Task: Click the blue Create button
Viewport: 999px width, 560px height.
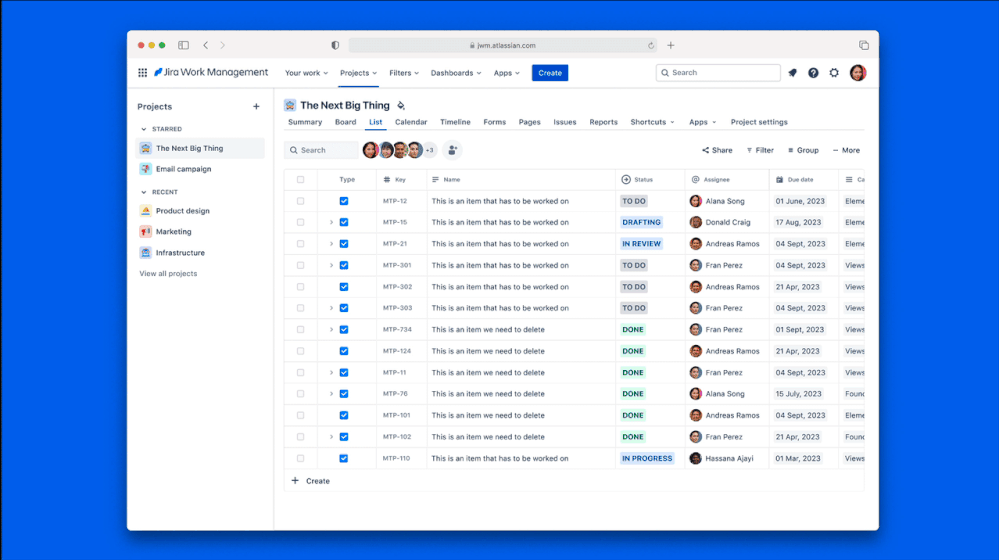Action: [x=550, y=73]
